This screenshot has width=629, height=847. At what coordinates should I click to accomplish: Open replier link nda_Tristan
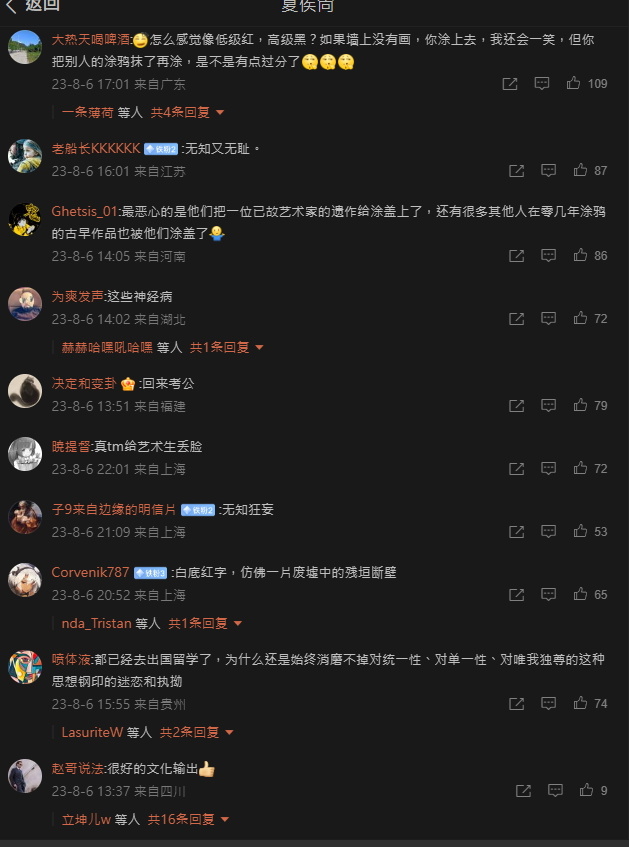[97, 623]
